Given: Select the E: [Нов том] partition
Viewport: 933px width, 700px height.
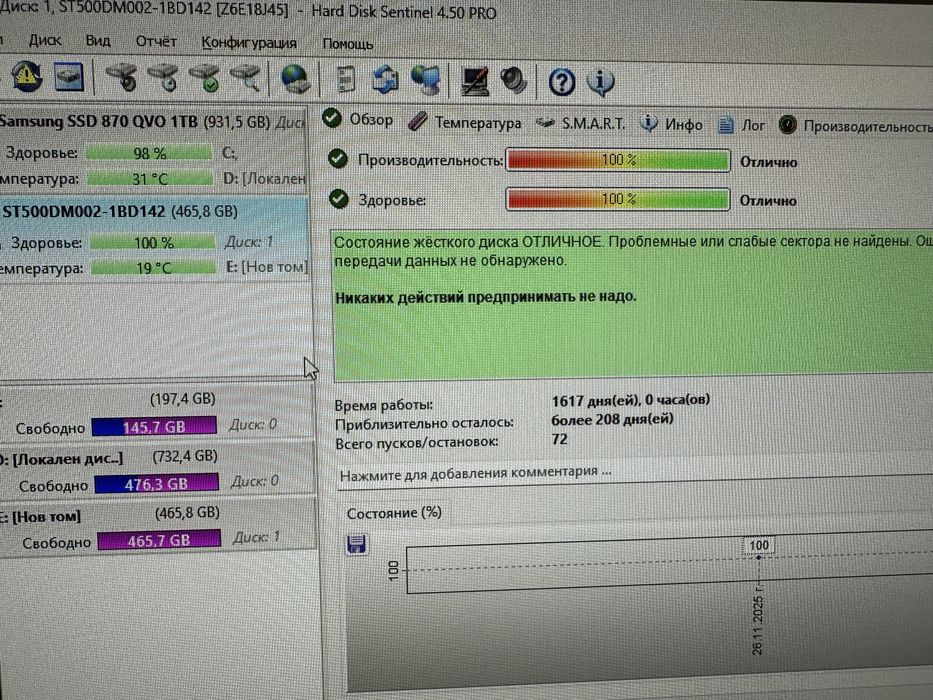Looking at the screenshot, I should tap(157, 527).
